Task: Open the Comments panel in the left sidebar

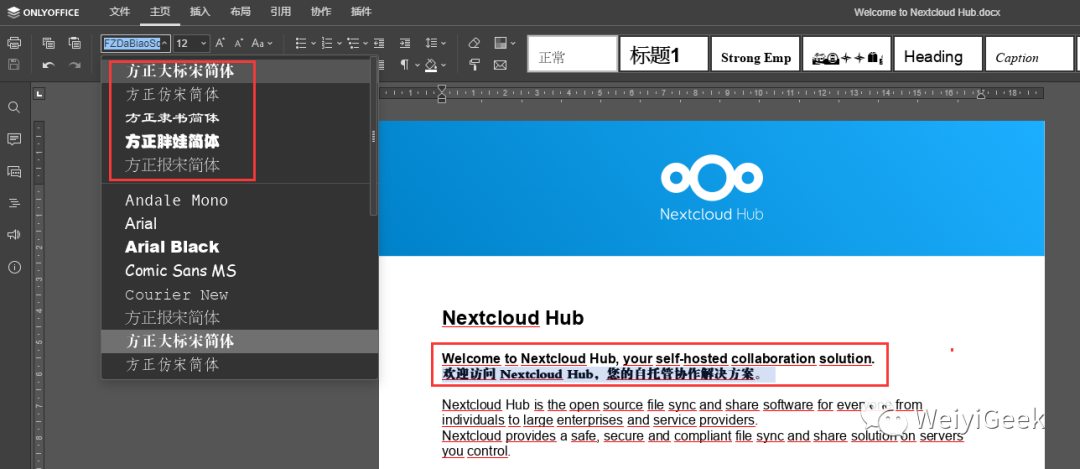Action: tap(14, 139)
